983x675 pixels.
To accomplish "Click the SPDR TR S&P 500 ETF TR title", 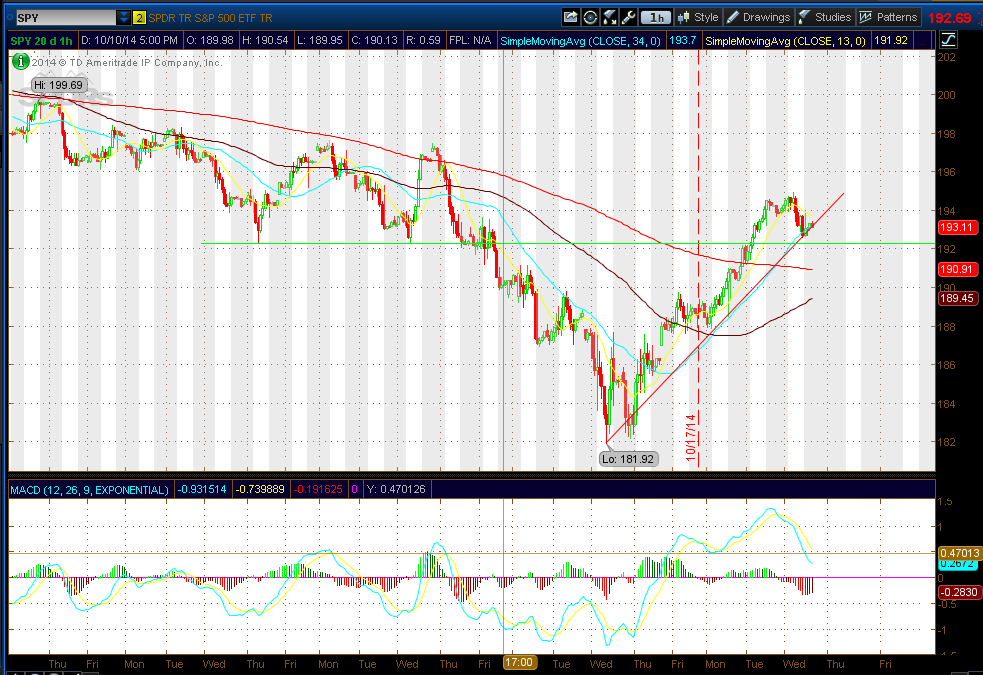I will (x=210, y=18).
